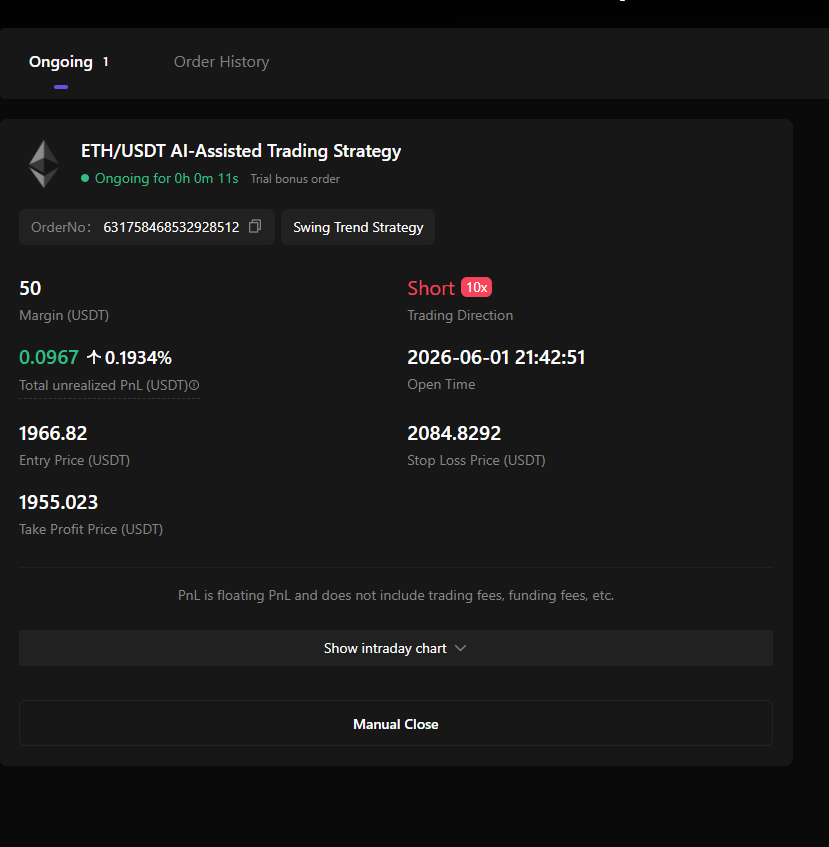Click the Short trading direction label
This screenshot has height=847, width=829.
431,288
